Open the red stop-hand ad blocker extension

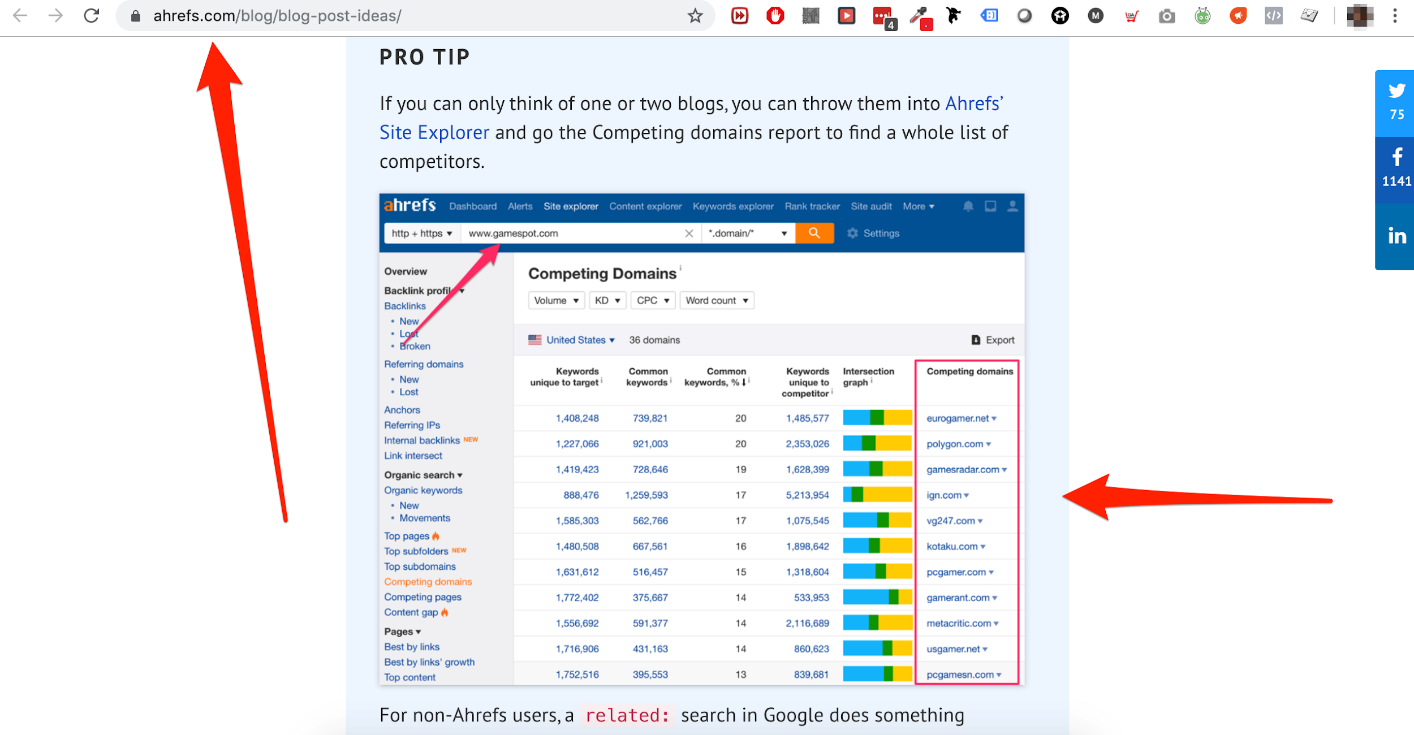(x=775, y=16)
